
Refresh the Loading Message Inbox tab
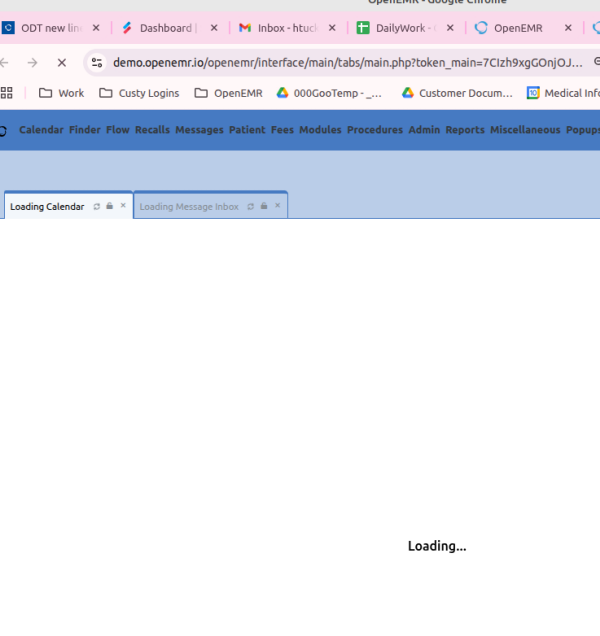pos(251,207)
